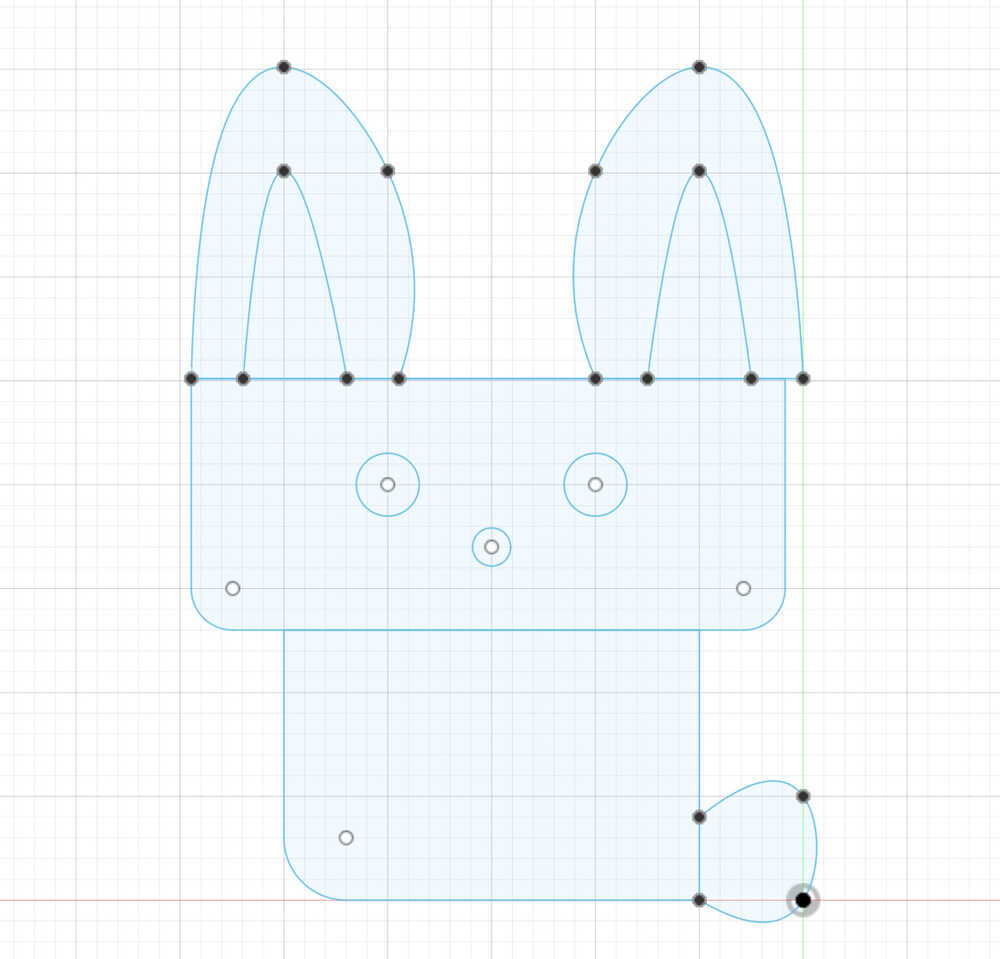Click the left inner ear's peak point
Screen dimensions: 1000x959
click(284, 171)
